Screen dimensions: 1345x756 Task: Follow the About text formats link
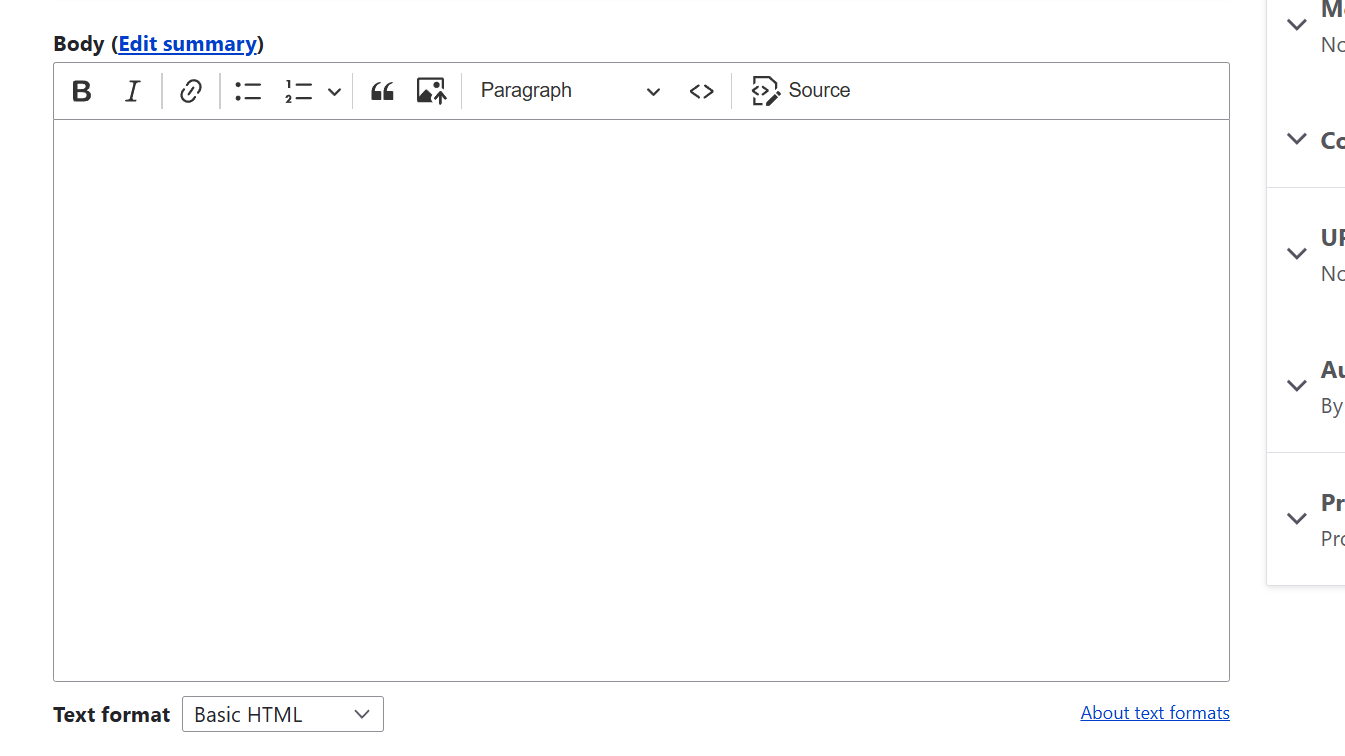[1155, 712]
